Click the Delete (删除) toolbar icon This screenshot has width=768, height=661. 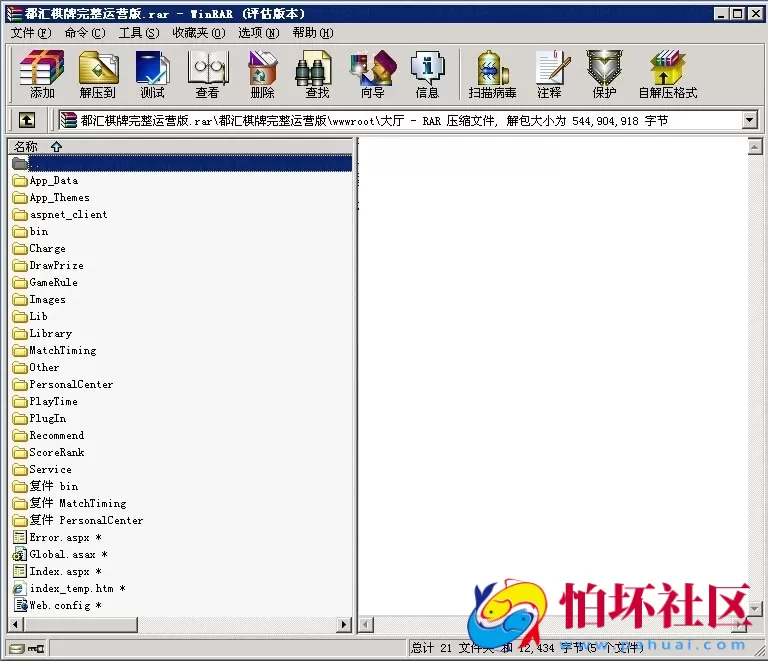pyautogui.click(x=262, y=74)
